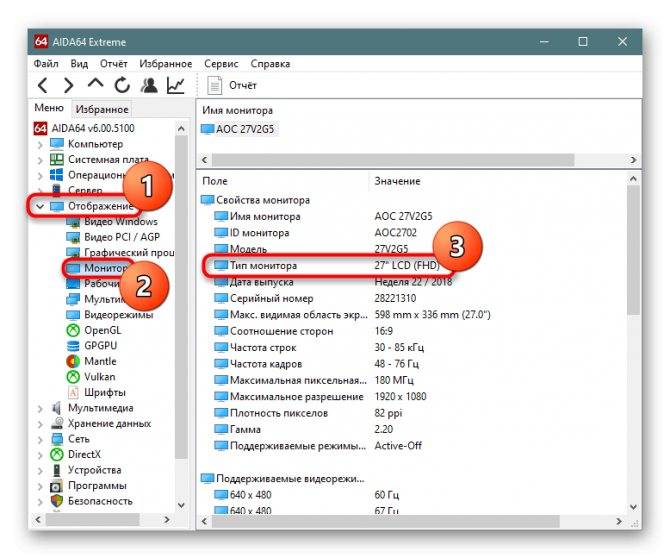Switch to the Меню tab
Screen dimensions: 670x558
point(49,108)
